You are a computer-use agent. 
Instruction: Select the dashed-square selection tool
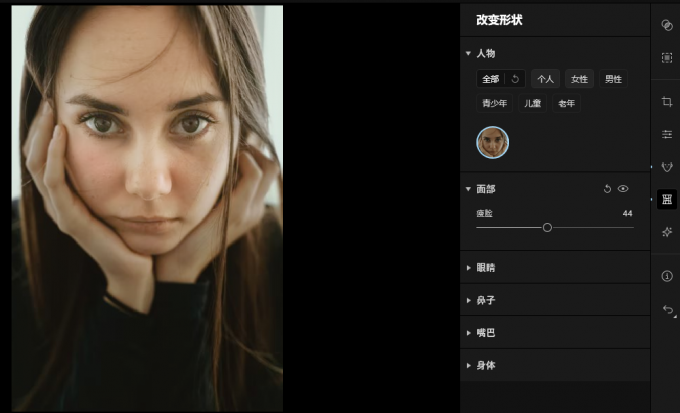(667, 58)
